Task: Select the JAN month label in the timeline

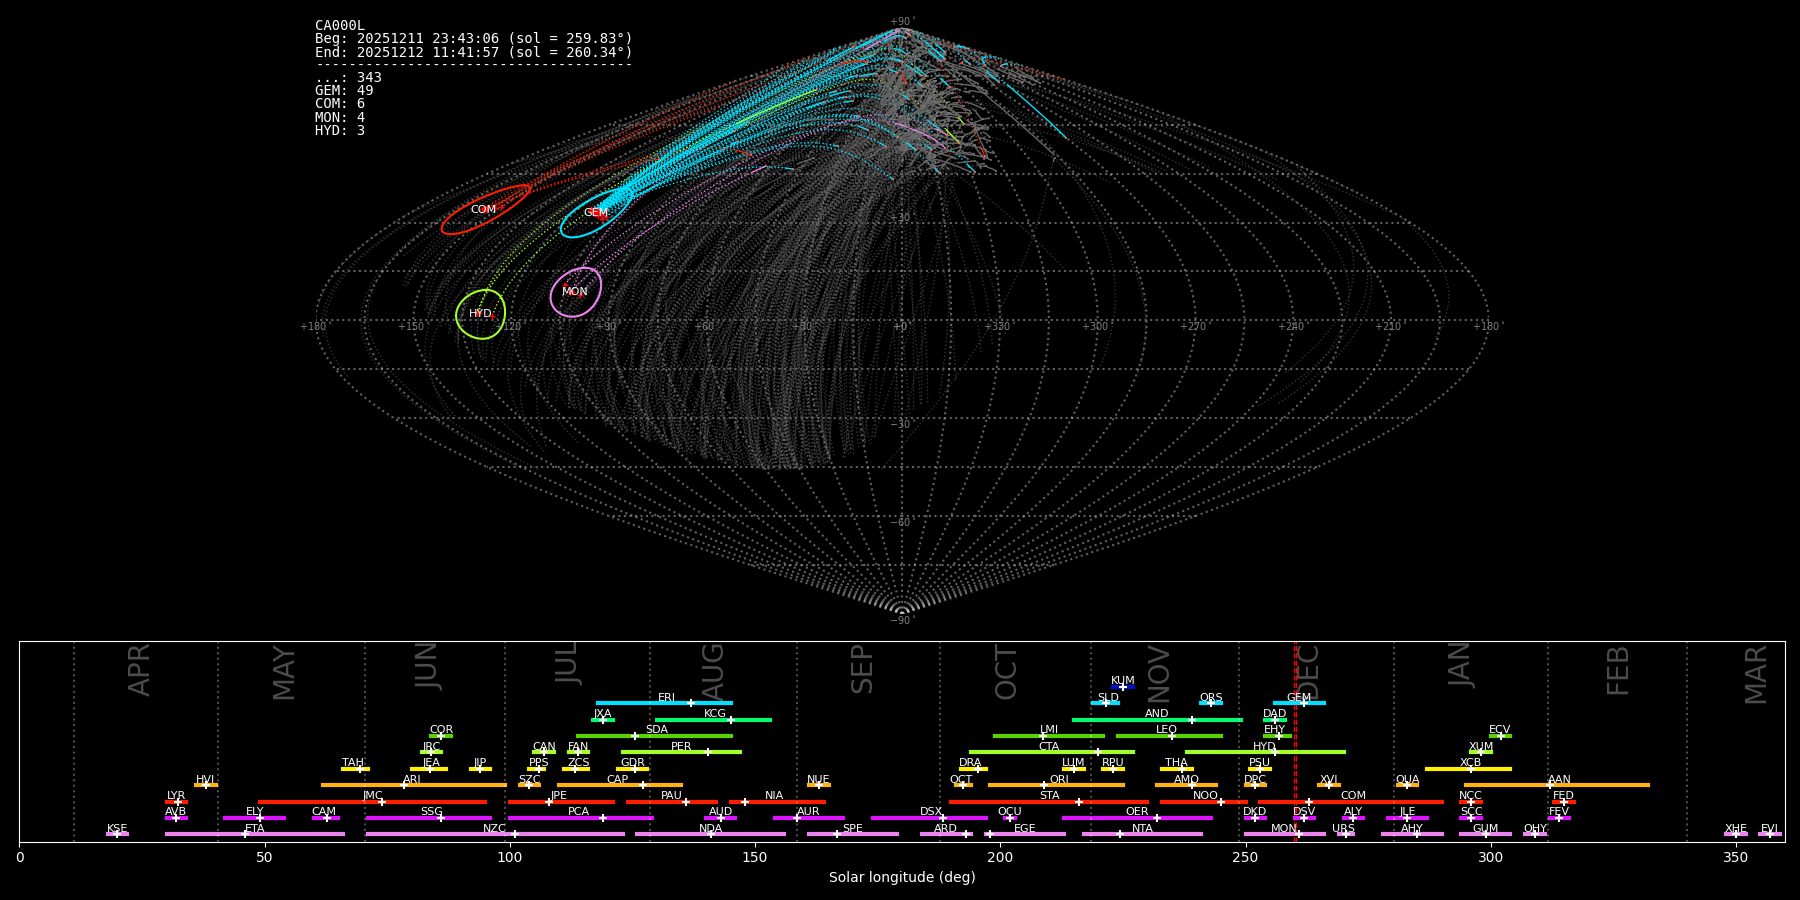Action: click(1460, 664)
